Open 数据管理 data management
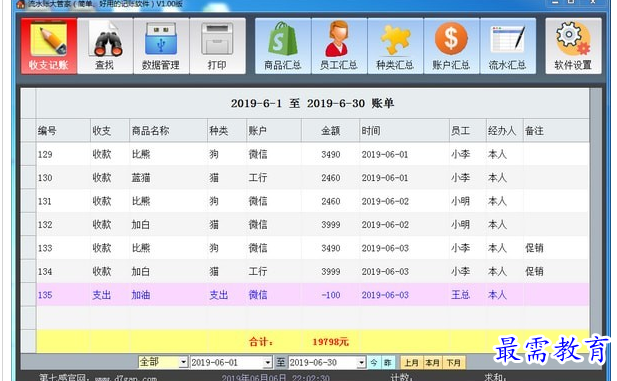Viewport: 617px width, 381px height. point(161,46)
